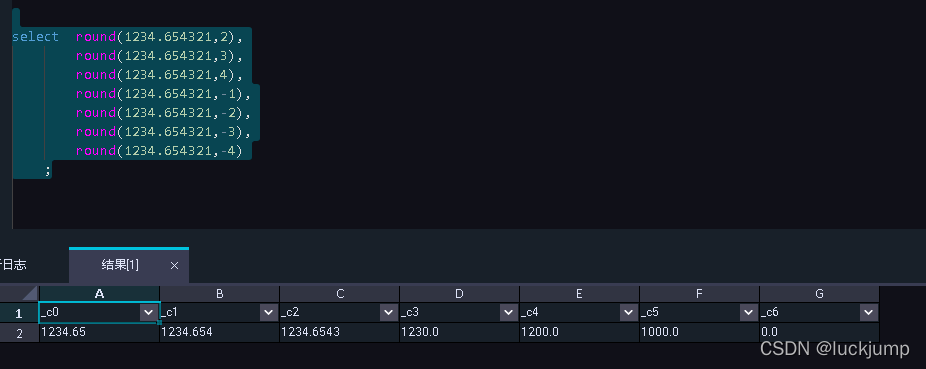
Task: Click the _c0 header cell text
Action: 51,312
